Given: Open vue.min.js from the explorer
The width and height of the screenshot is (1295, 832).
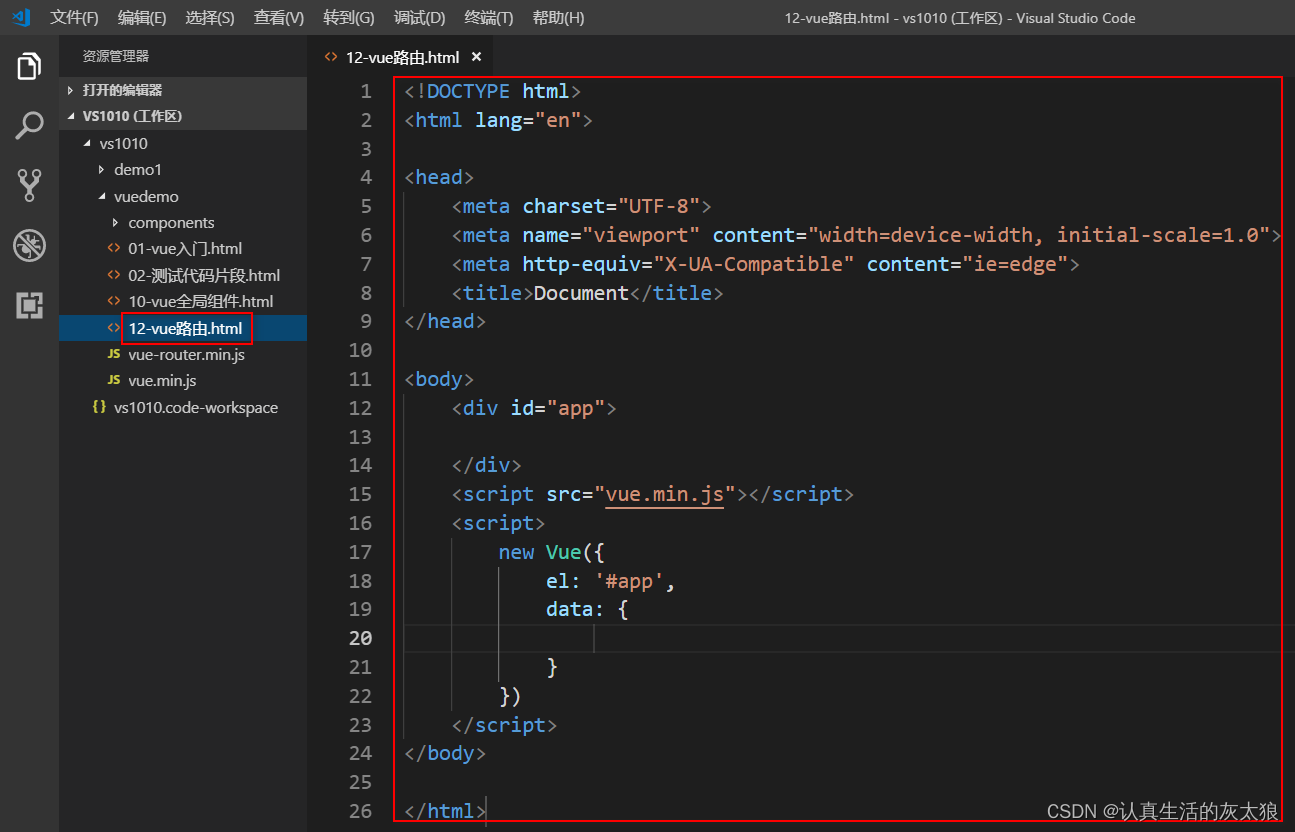Looking at the screenshot, I should [x=162, y=380].
